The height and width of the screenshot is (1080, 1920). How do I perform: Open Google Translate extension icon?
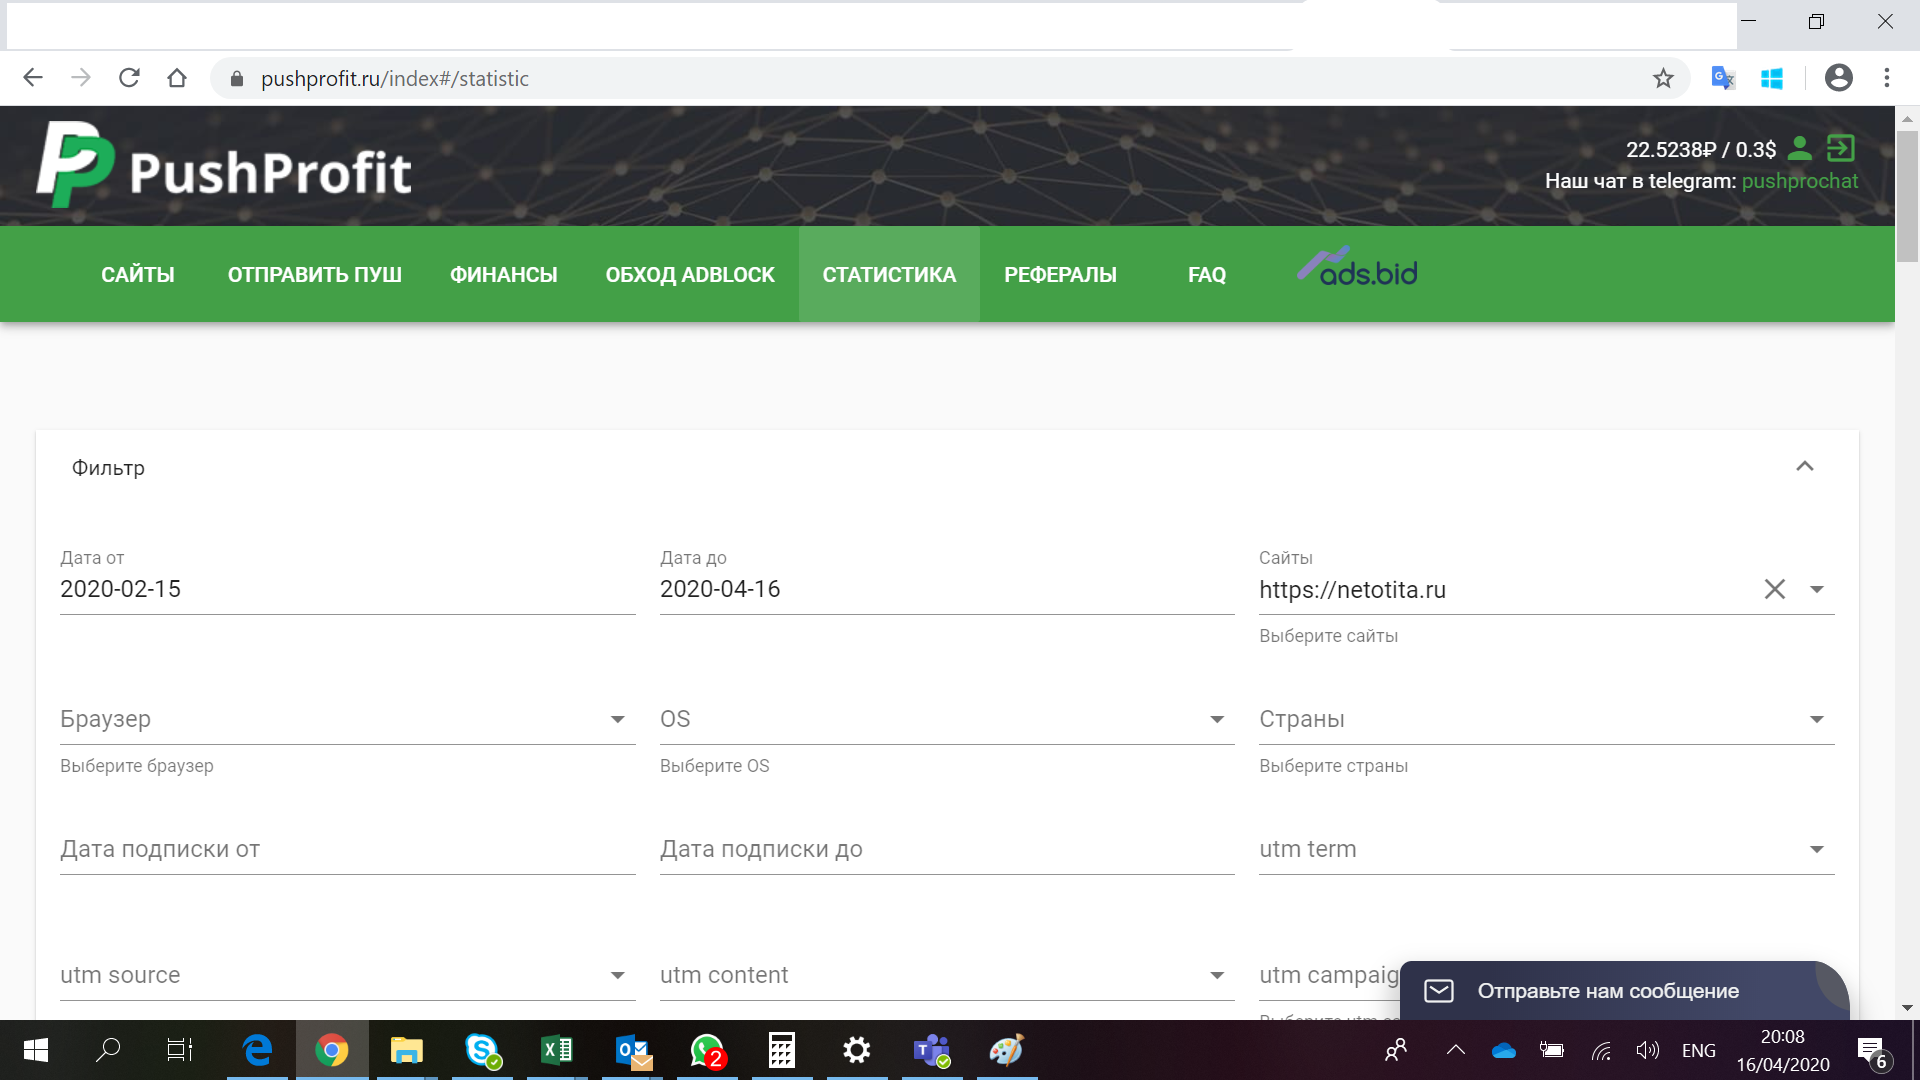click(x=1722, y=78)
